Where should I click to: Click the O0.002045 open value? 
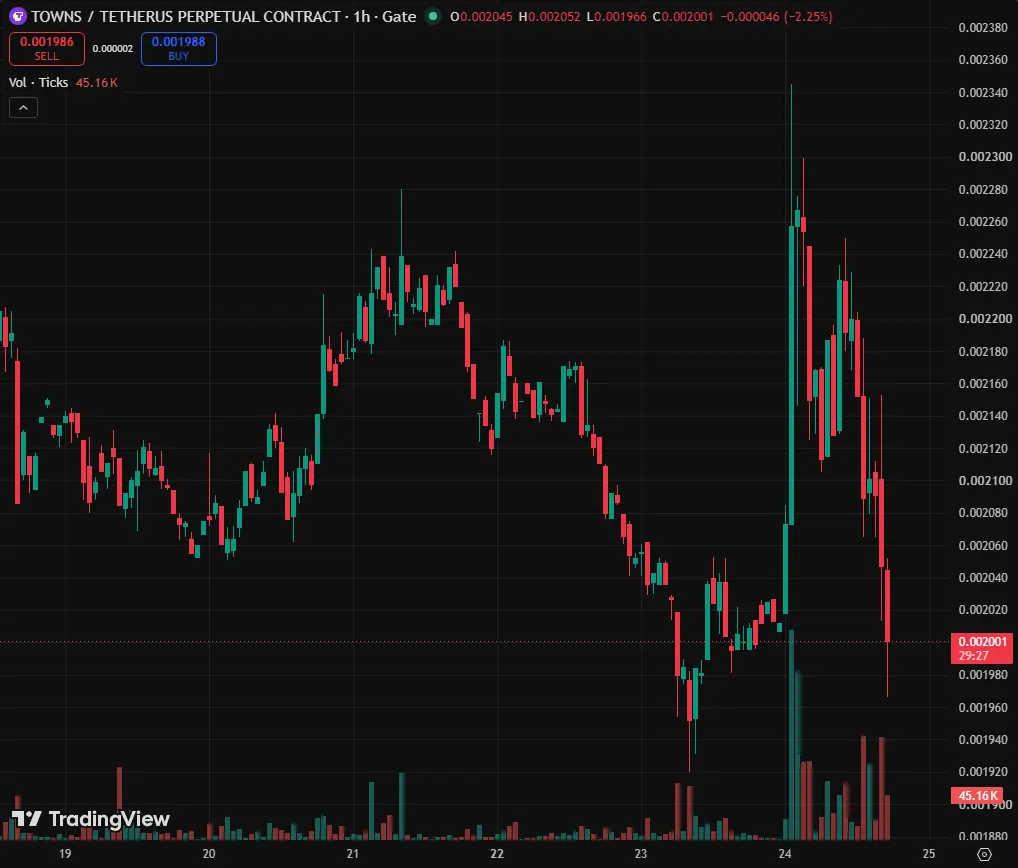coord(481,16)
